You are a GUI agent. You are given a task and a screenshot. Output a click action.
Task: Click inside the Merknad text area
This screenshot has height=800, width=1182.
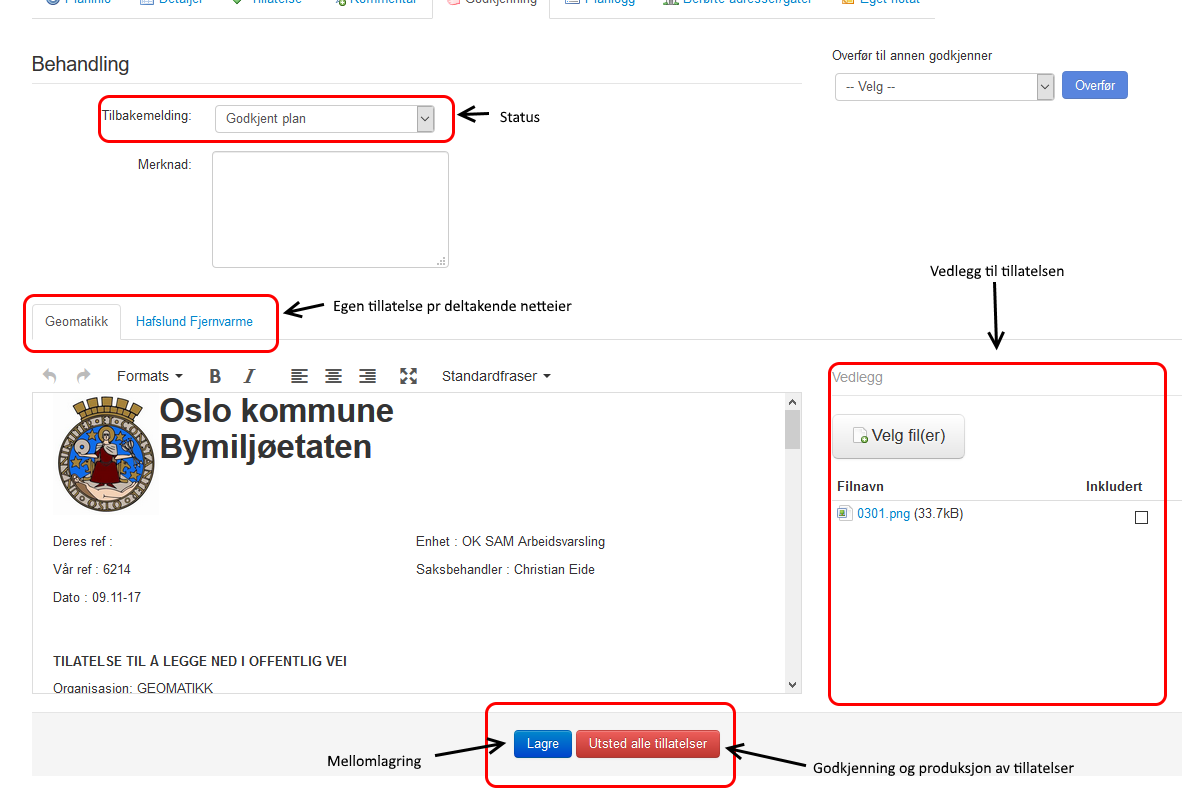(330, 210)
